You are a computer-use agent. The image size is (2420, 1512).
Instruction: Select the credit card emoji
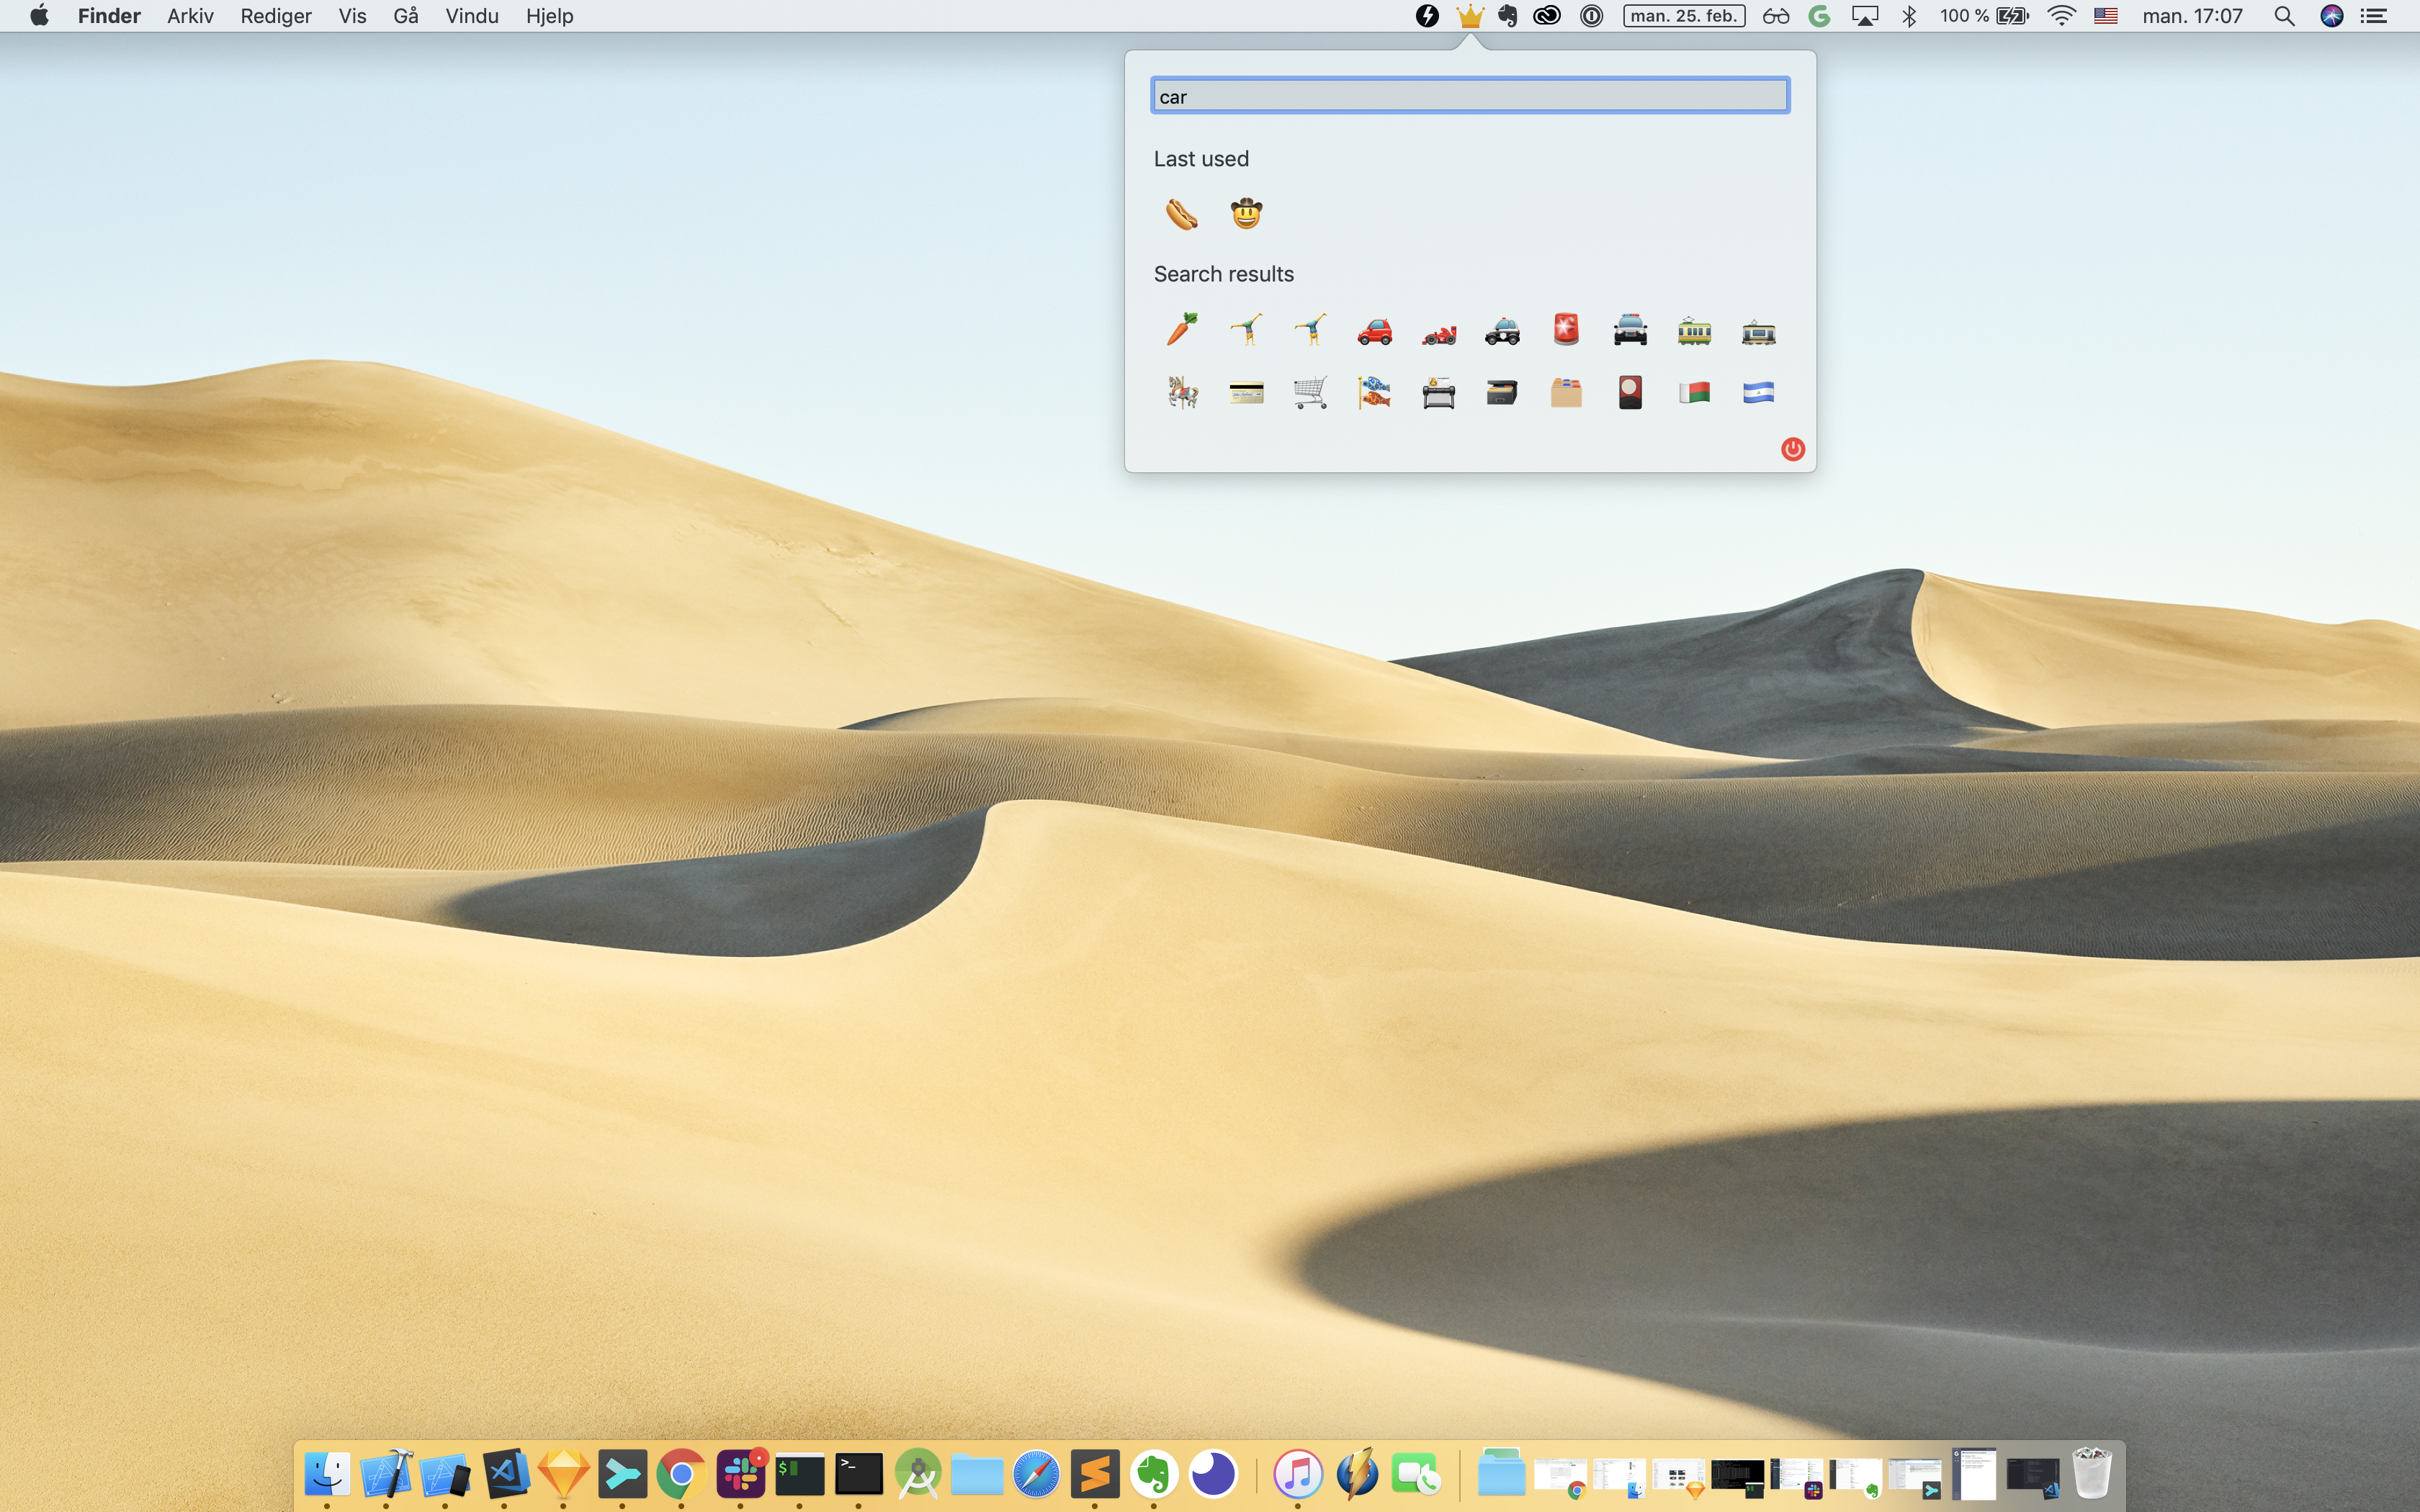[x=1246, y=393]
